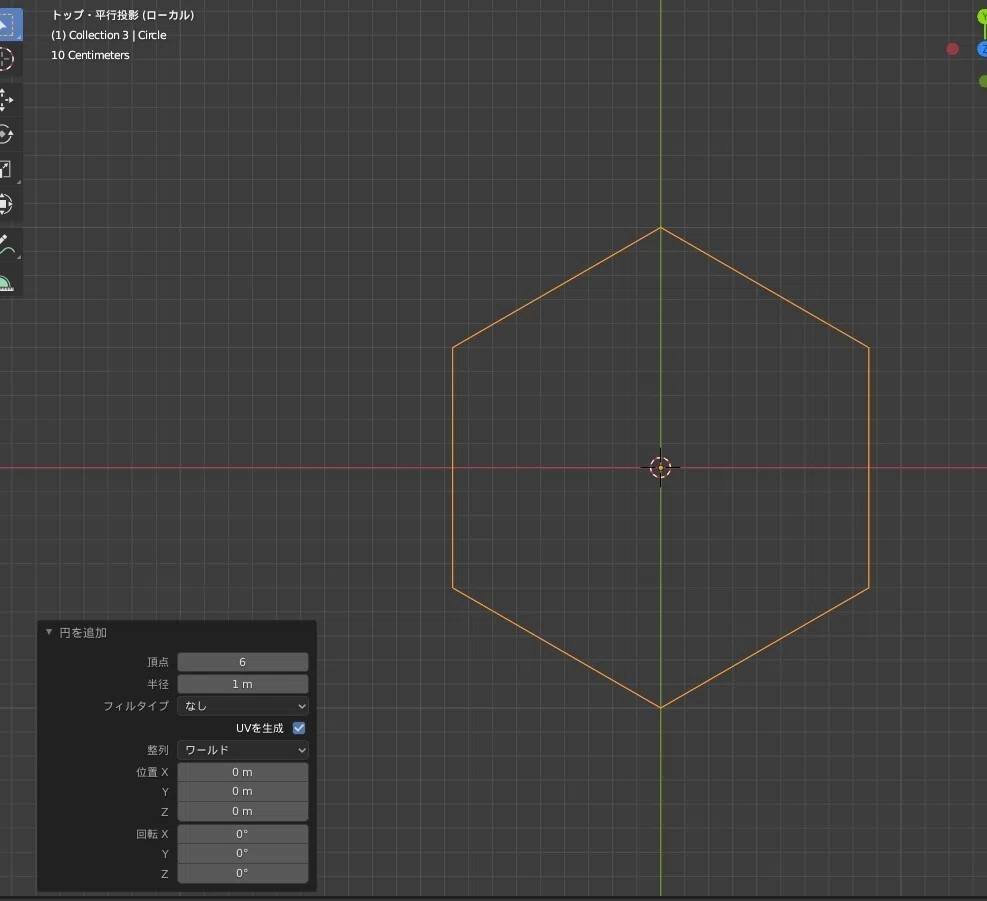
Task: Select the Scale tool
Action: [x=6, y=169]
